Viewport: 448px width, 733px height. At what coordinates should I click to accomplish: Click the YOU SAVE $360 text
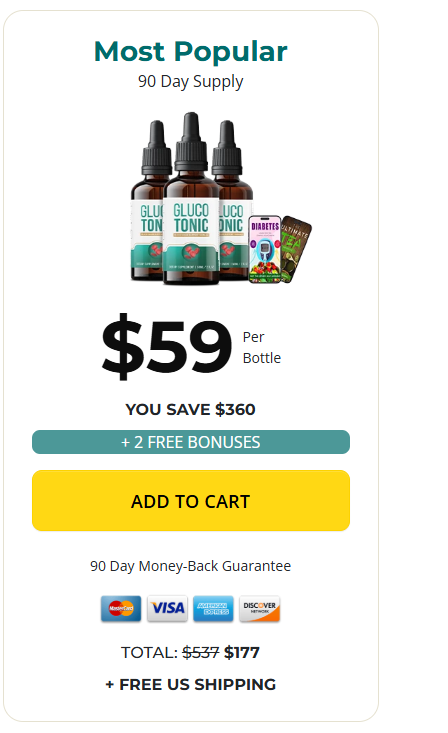point(191,410)
